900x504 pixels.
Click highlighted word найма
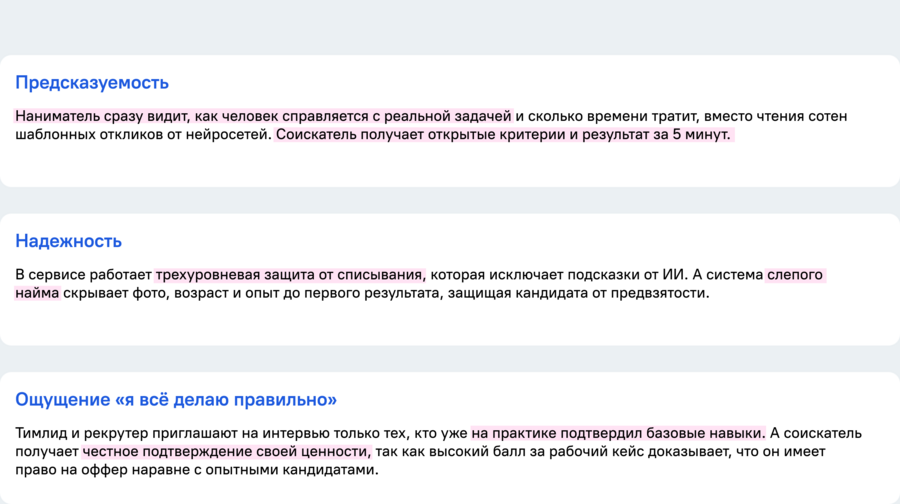point(37,293)
